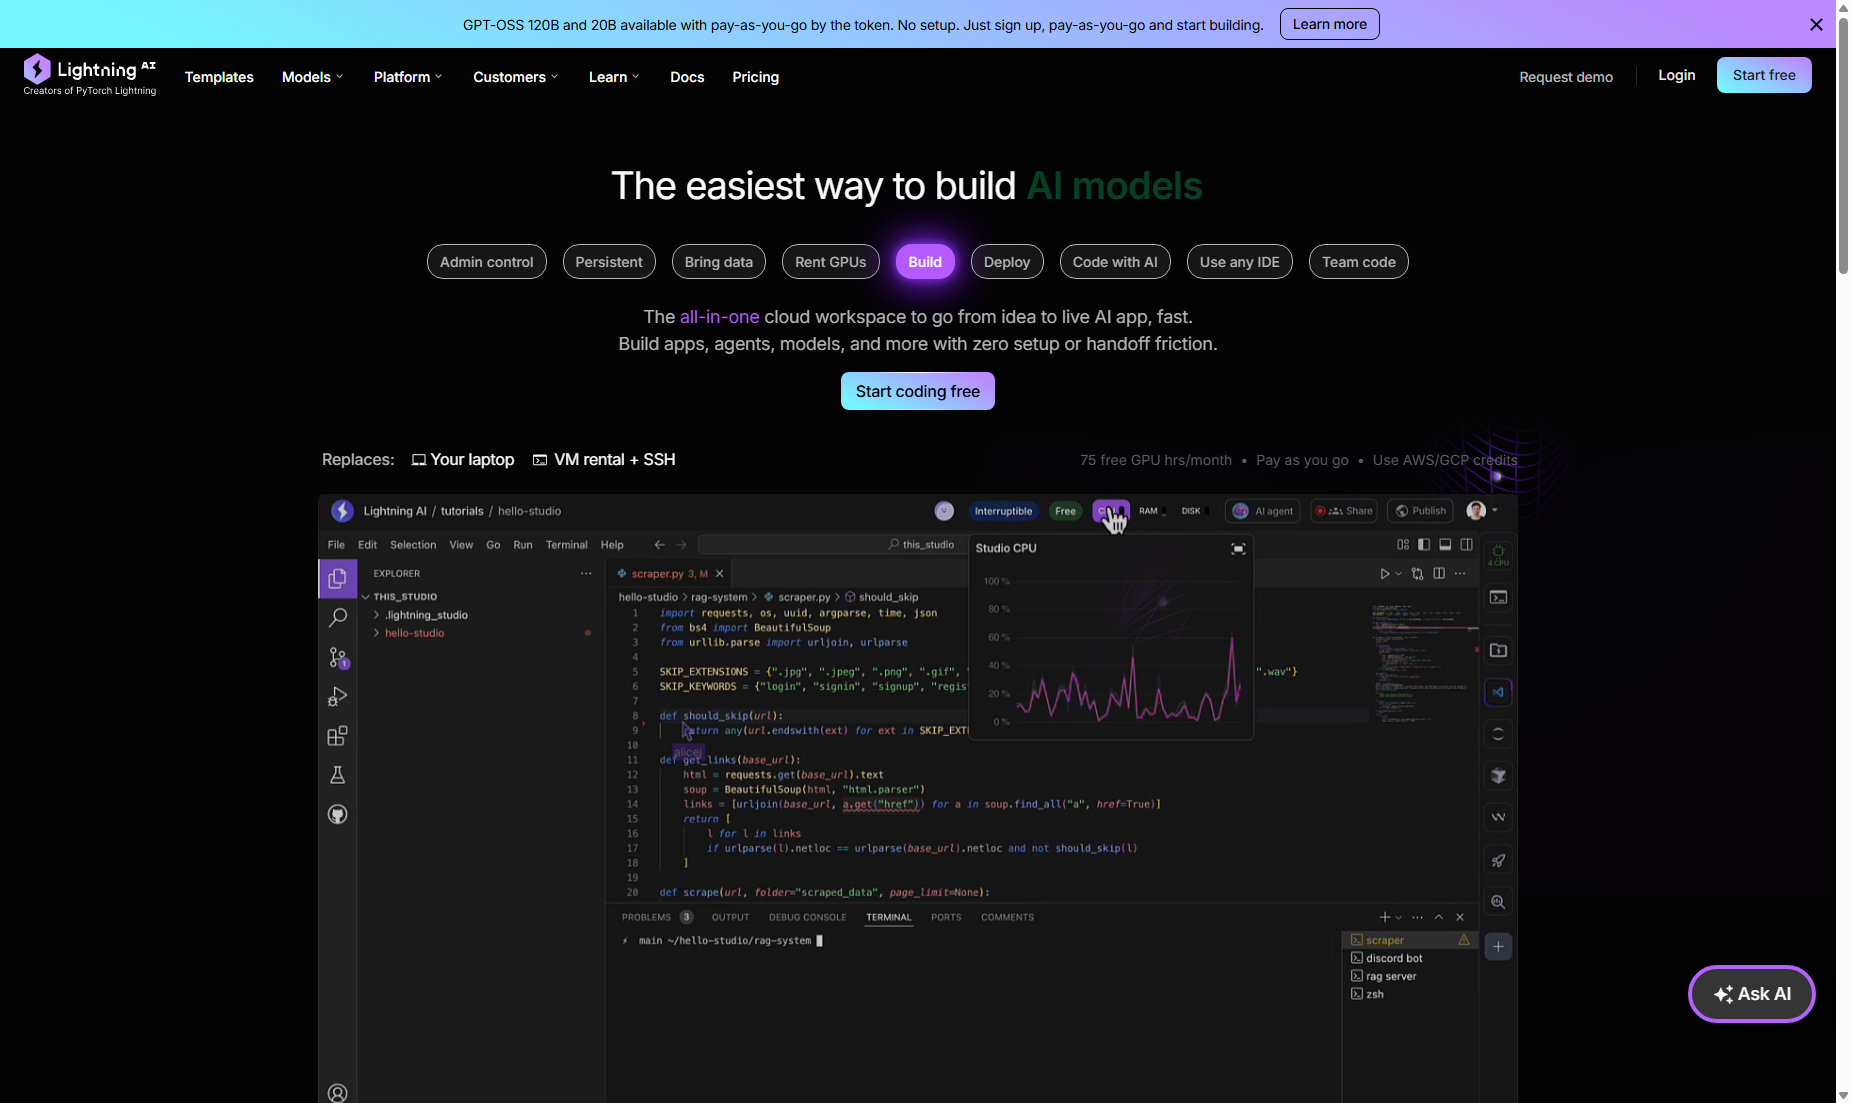Click the Ask AI floating button

1751,994
